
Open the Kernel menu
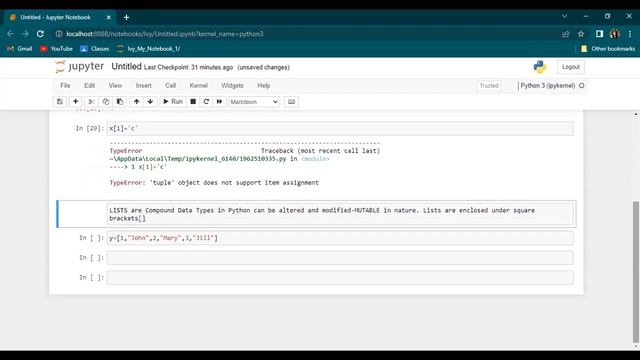tap(199, 86)
